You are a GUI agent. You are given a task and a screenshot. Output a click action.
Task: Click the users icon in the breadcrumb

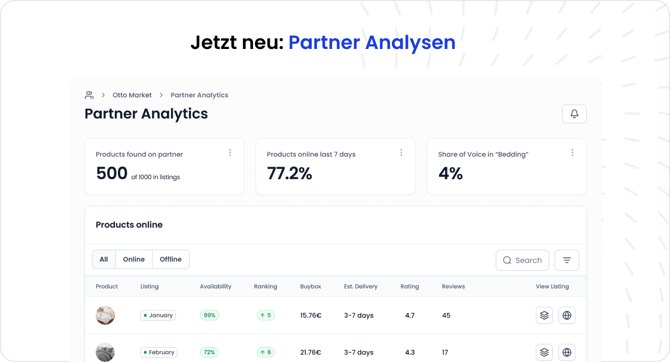pos(89,95)
